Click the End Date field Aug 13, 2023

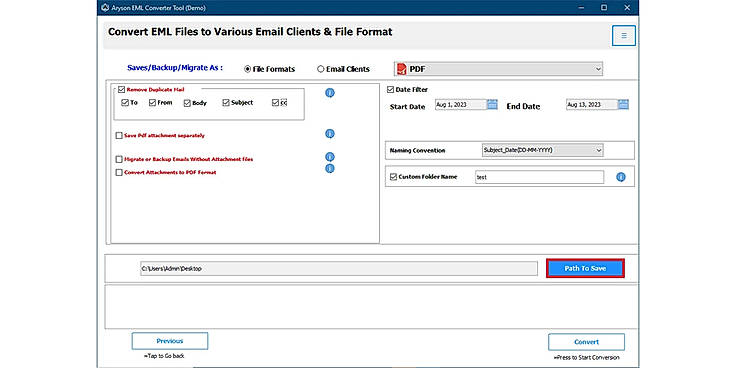pyautogui.click(x=591, y=105)
